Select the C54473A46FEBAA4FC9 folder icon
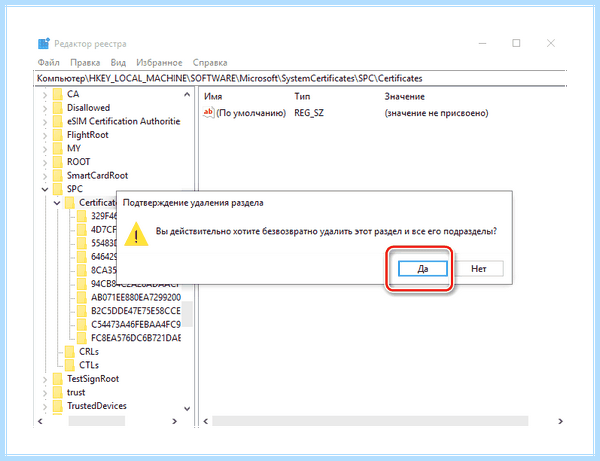 pos(82,324)
